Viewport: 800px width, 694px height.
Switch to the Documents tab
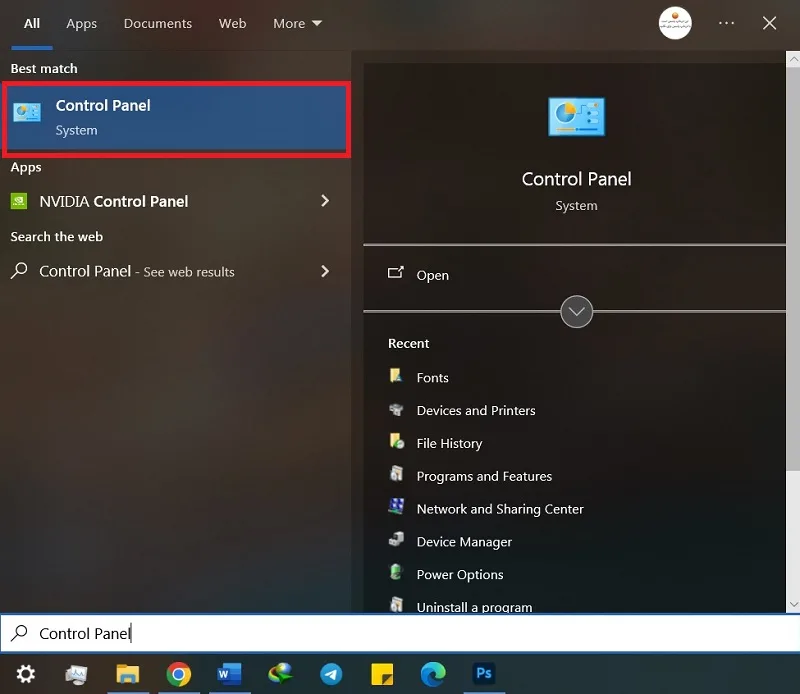[158, 23]
